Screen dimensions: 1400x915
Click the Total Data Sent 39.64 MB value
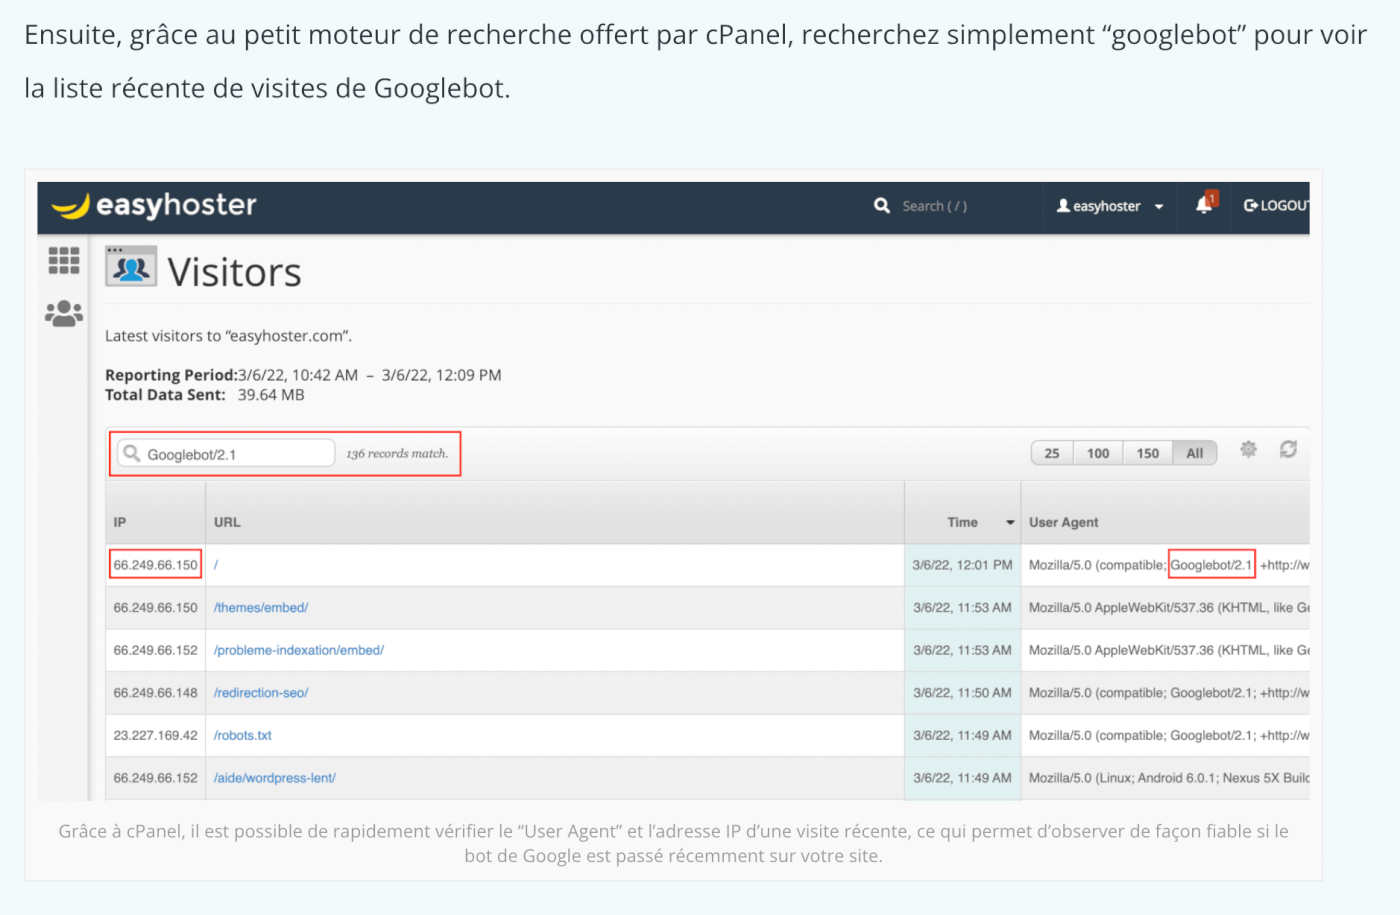pos(271,395)
